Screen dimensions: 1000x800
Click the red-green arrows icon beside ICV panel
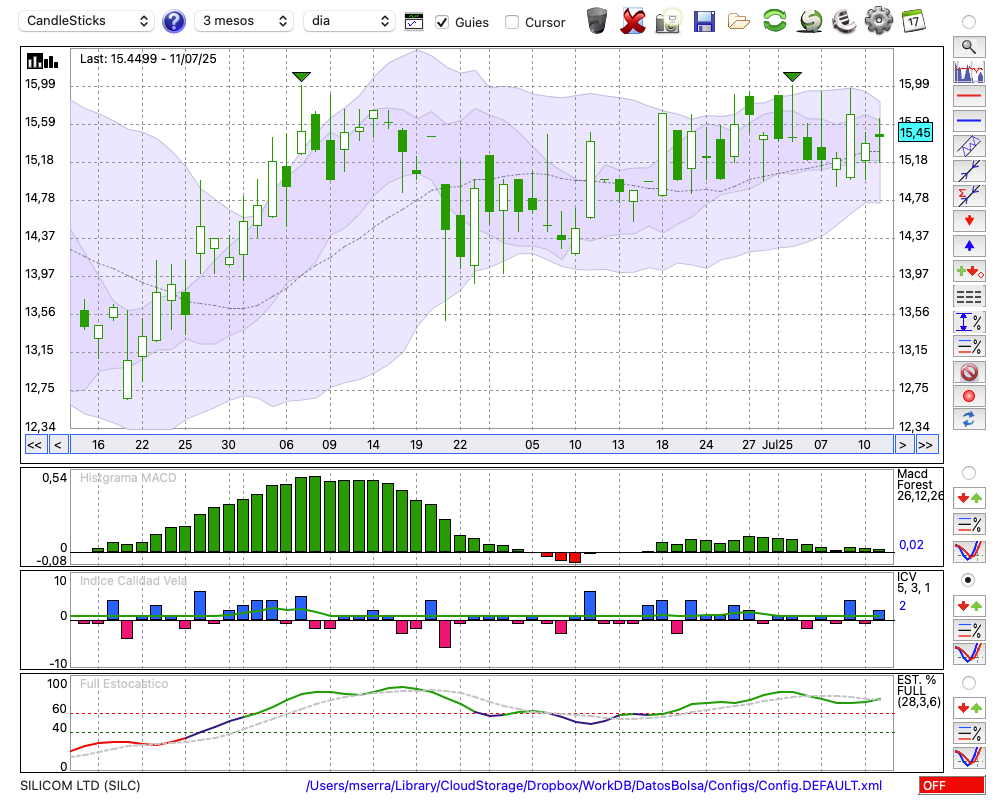pyautogui.click(x=969, y=605)
